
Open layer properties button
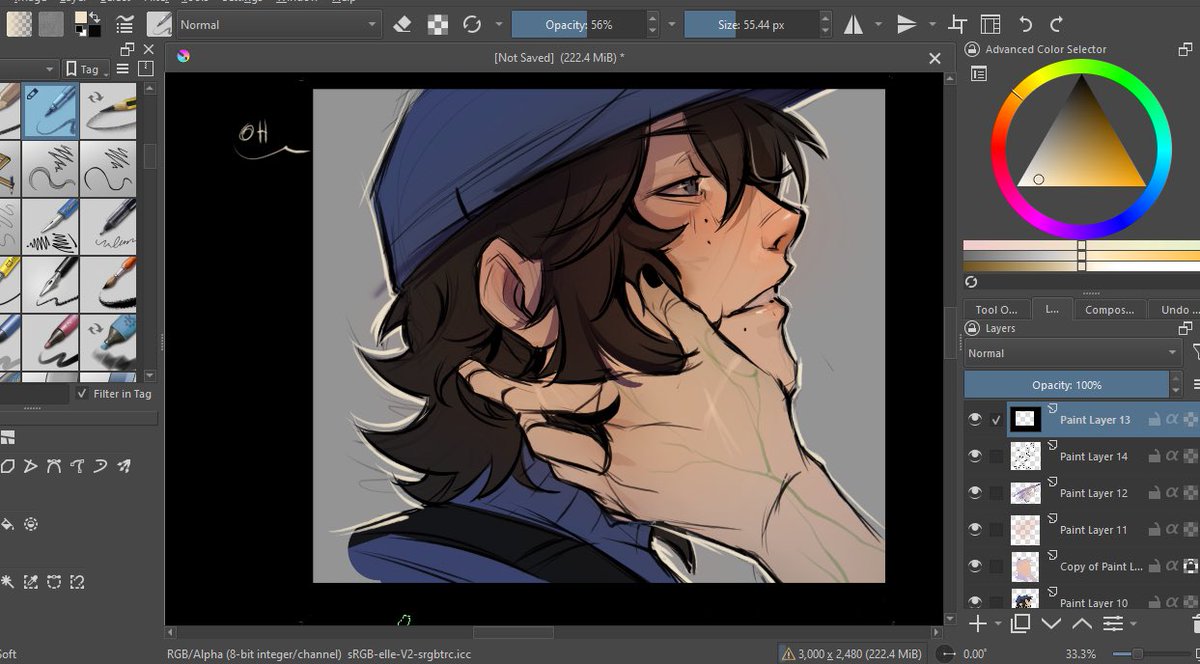[1113, 624]
